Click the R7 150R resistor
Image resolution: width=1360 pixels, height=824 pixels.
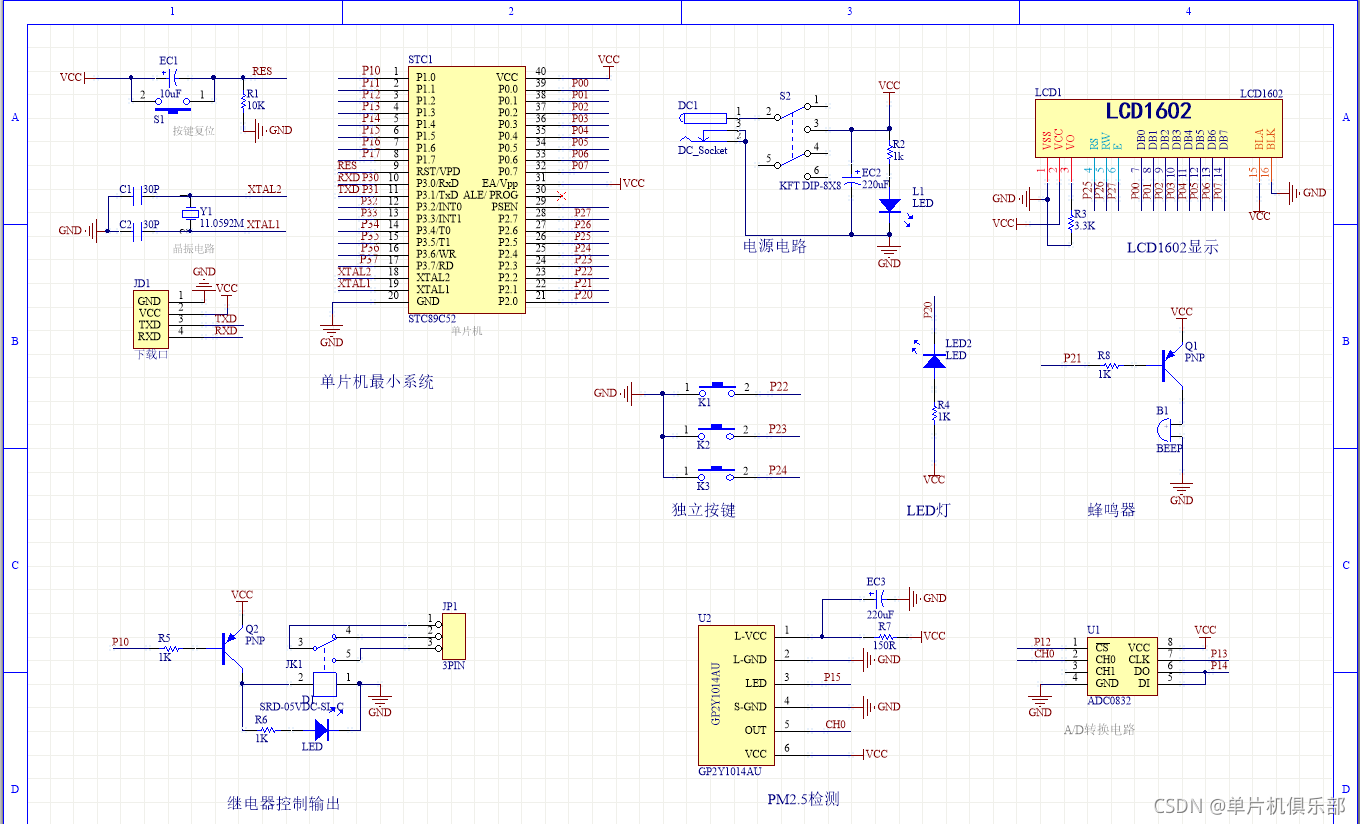pyautogui.click(x=884, y=636)
